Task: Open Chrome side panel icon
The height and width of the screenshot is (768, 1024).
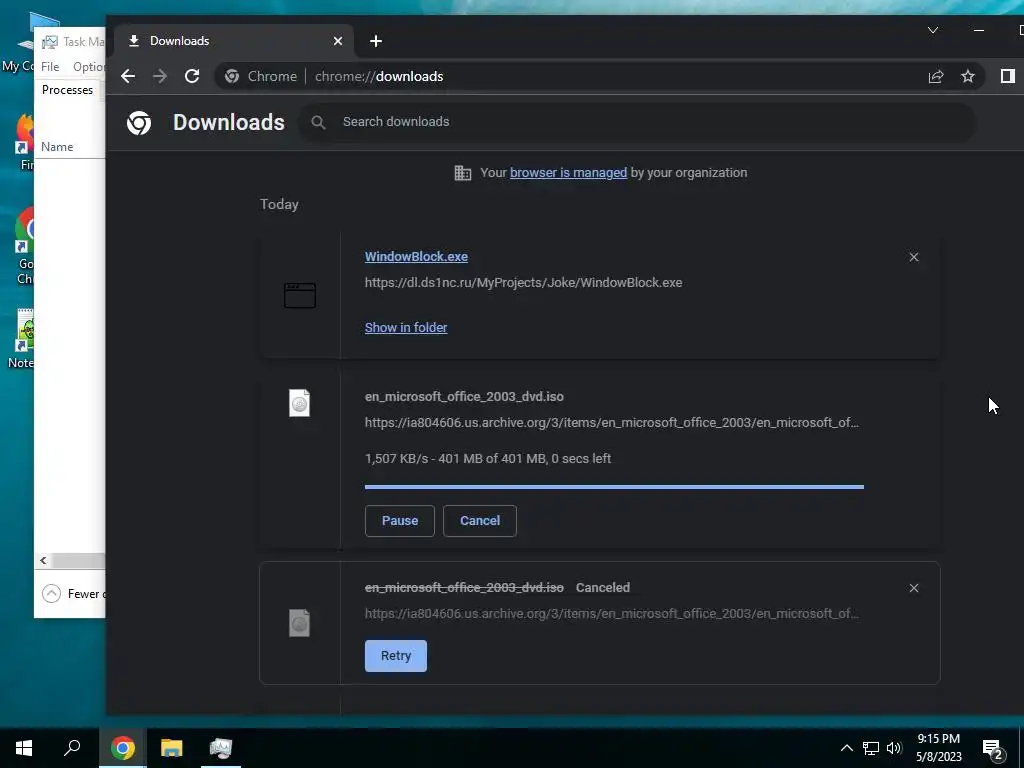Action: 1008,76
